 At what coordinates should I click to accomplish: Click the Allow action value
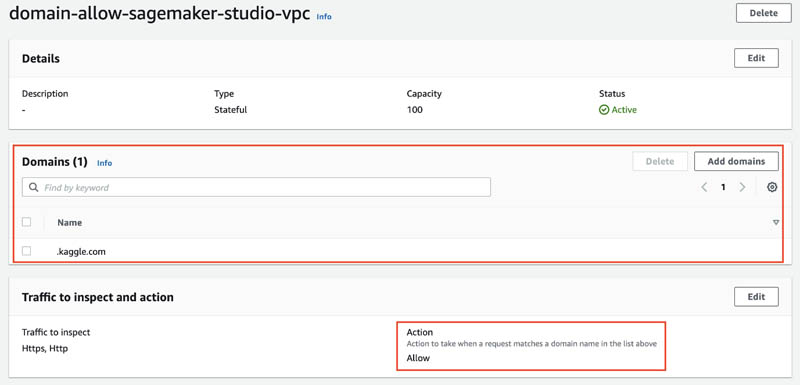pyautogui.click(x=418, y=358)
